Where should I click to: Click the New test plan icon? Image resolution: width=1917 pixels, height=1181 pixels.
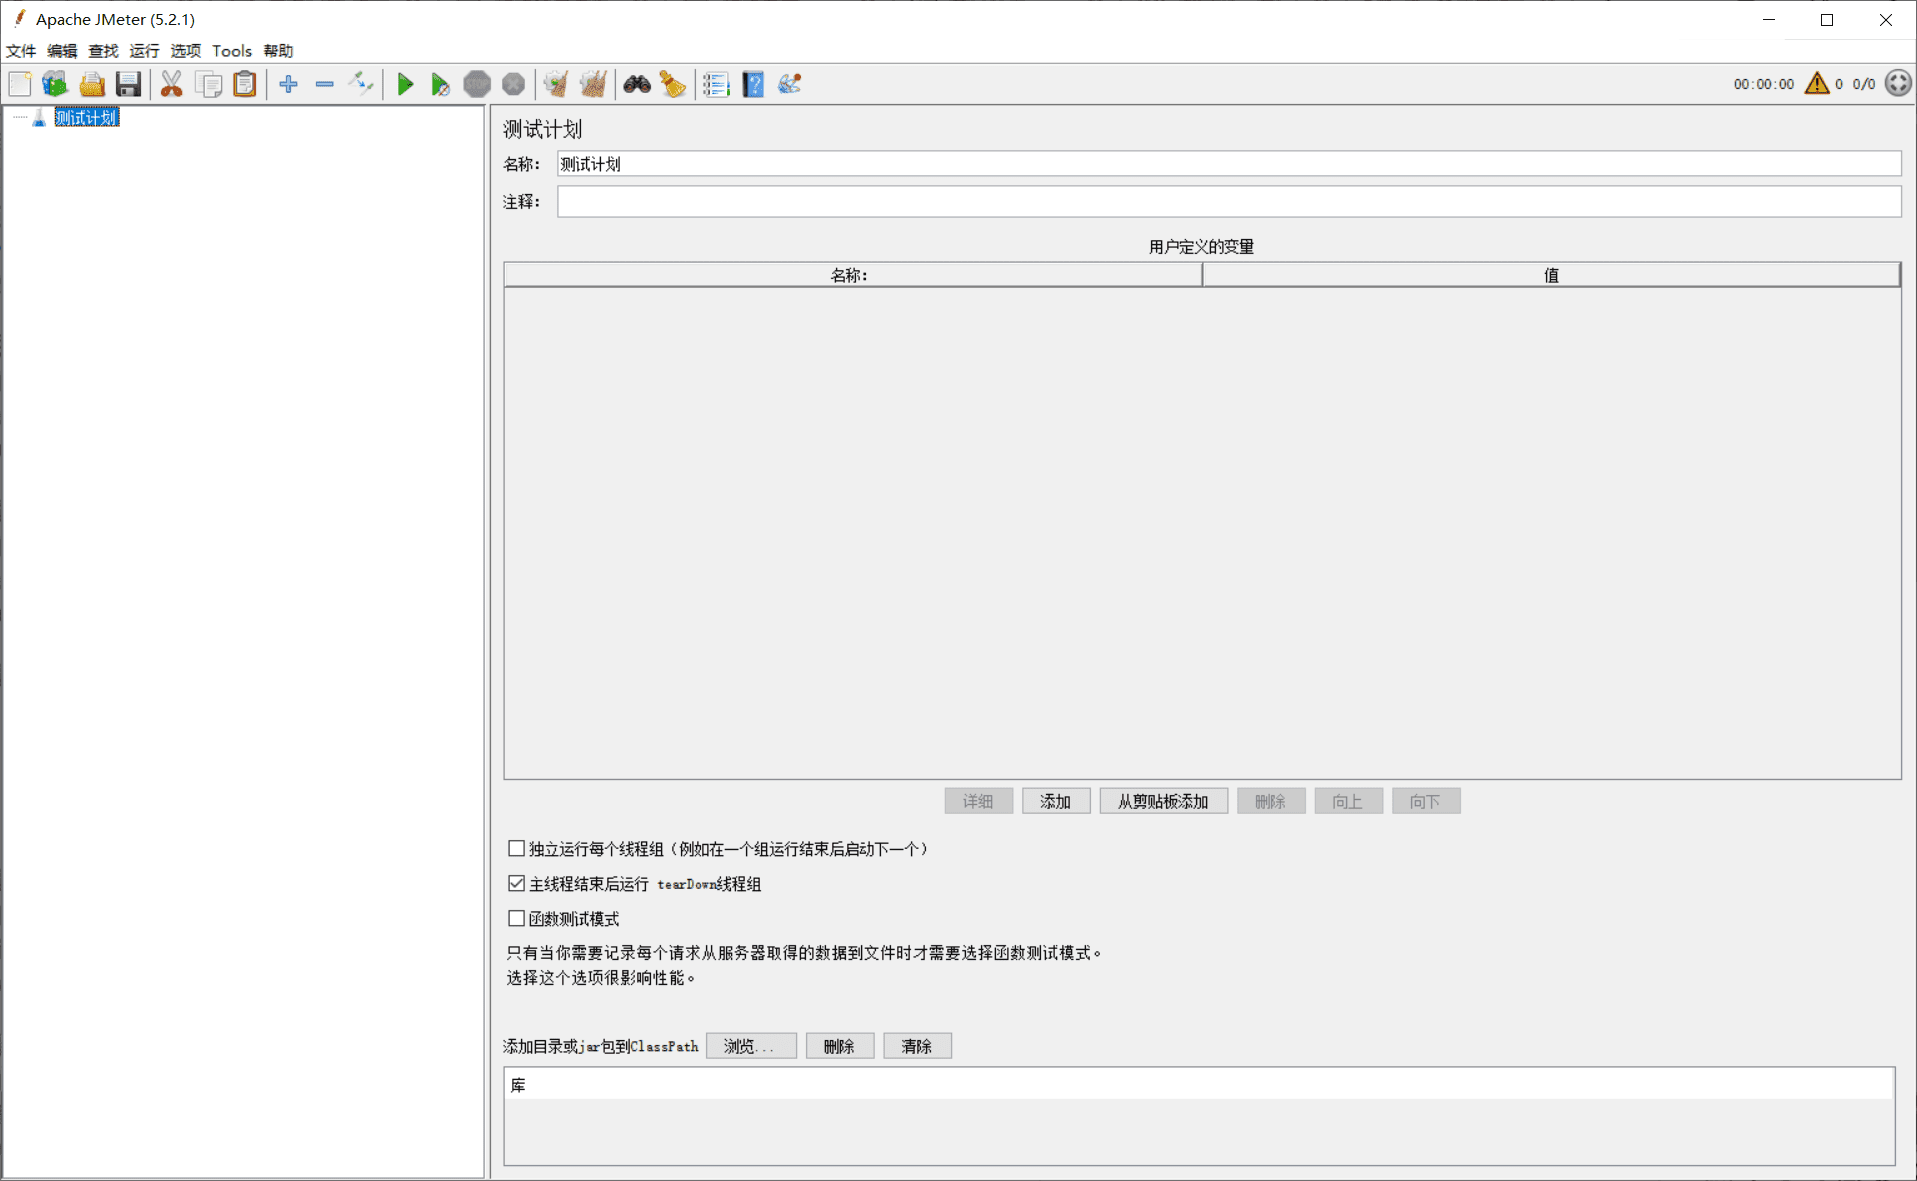pyautogui.click(x=20, y=84)
